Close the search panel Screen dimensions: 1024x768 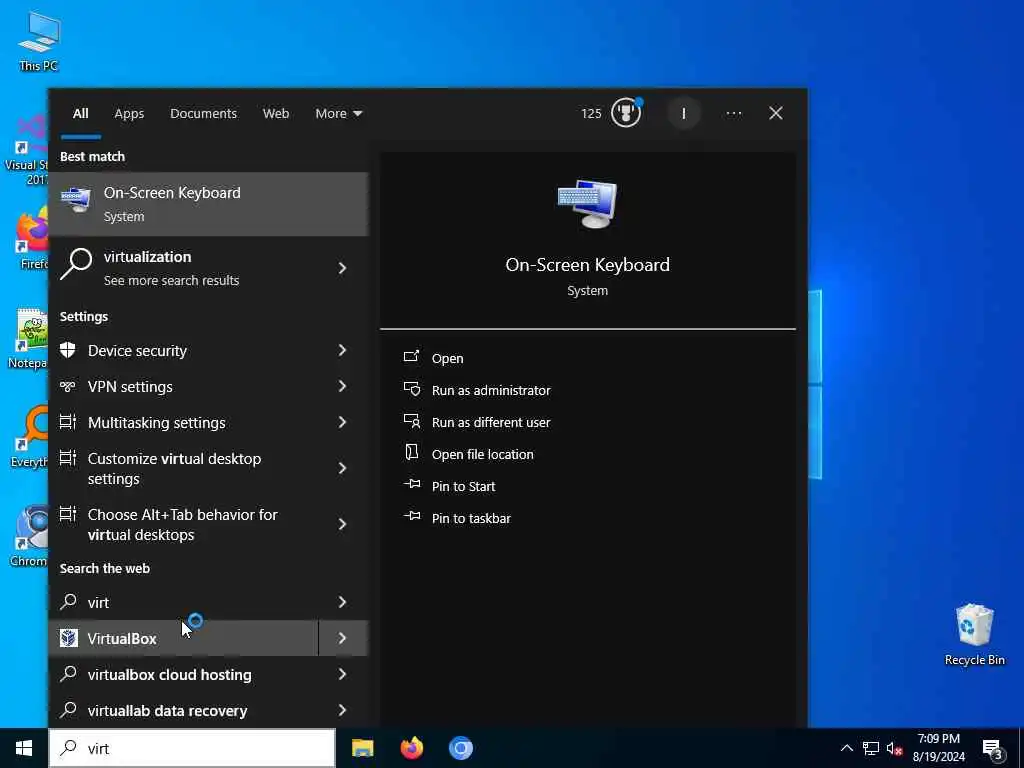click(776, 114)
